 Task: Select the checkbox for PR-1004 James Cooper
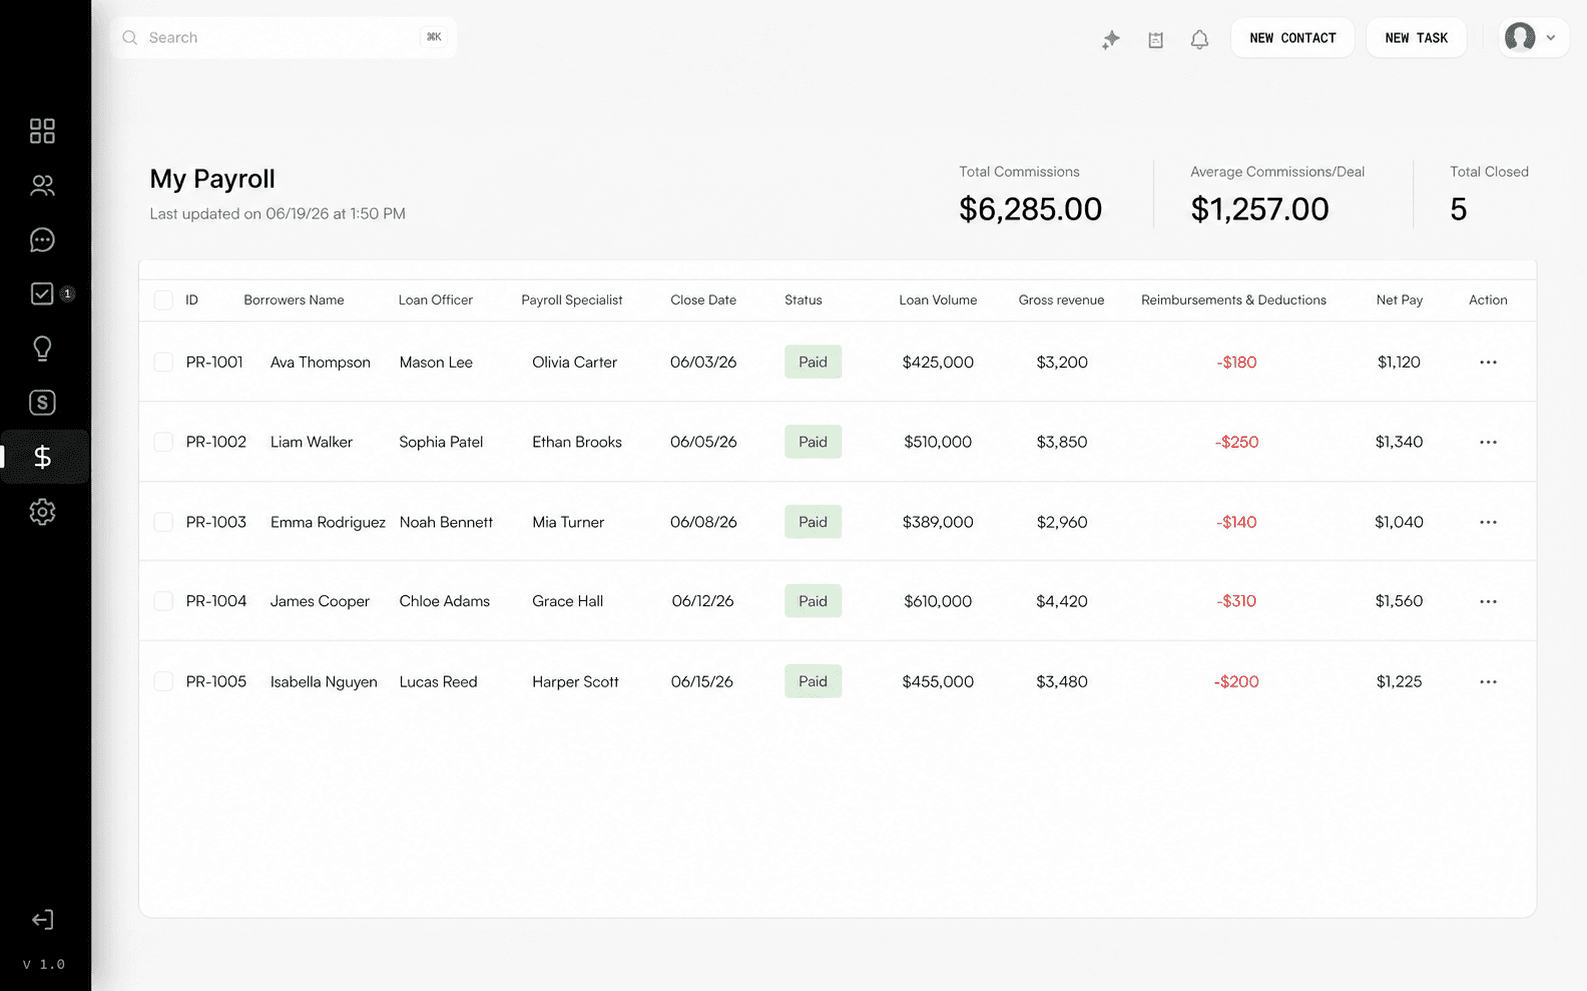tap(163, 601)
